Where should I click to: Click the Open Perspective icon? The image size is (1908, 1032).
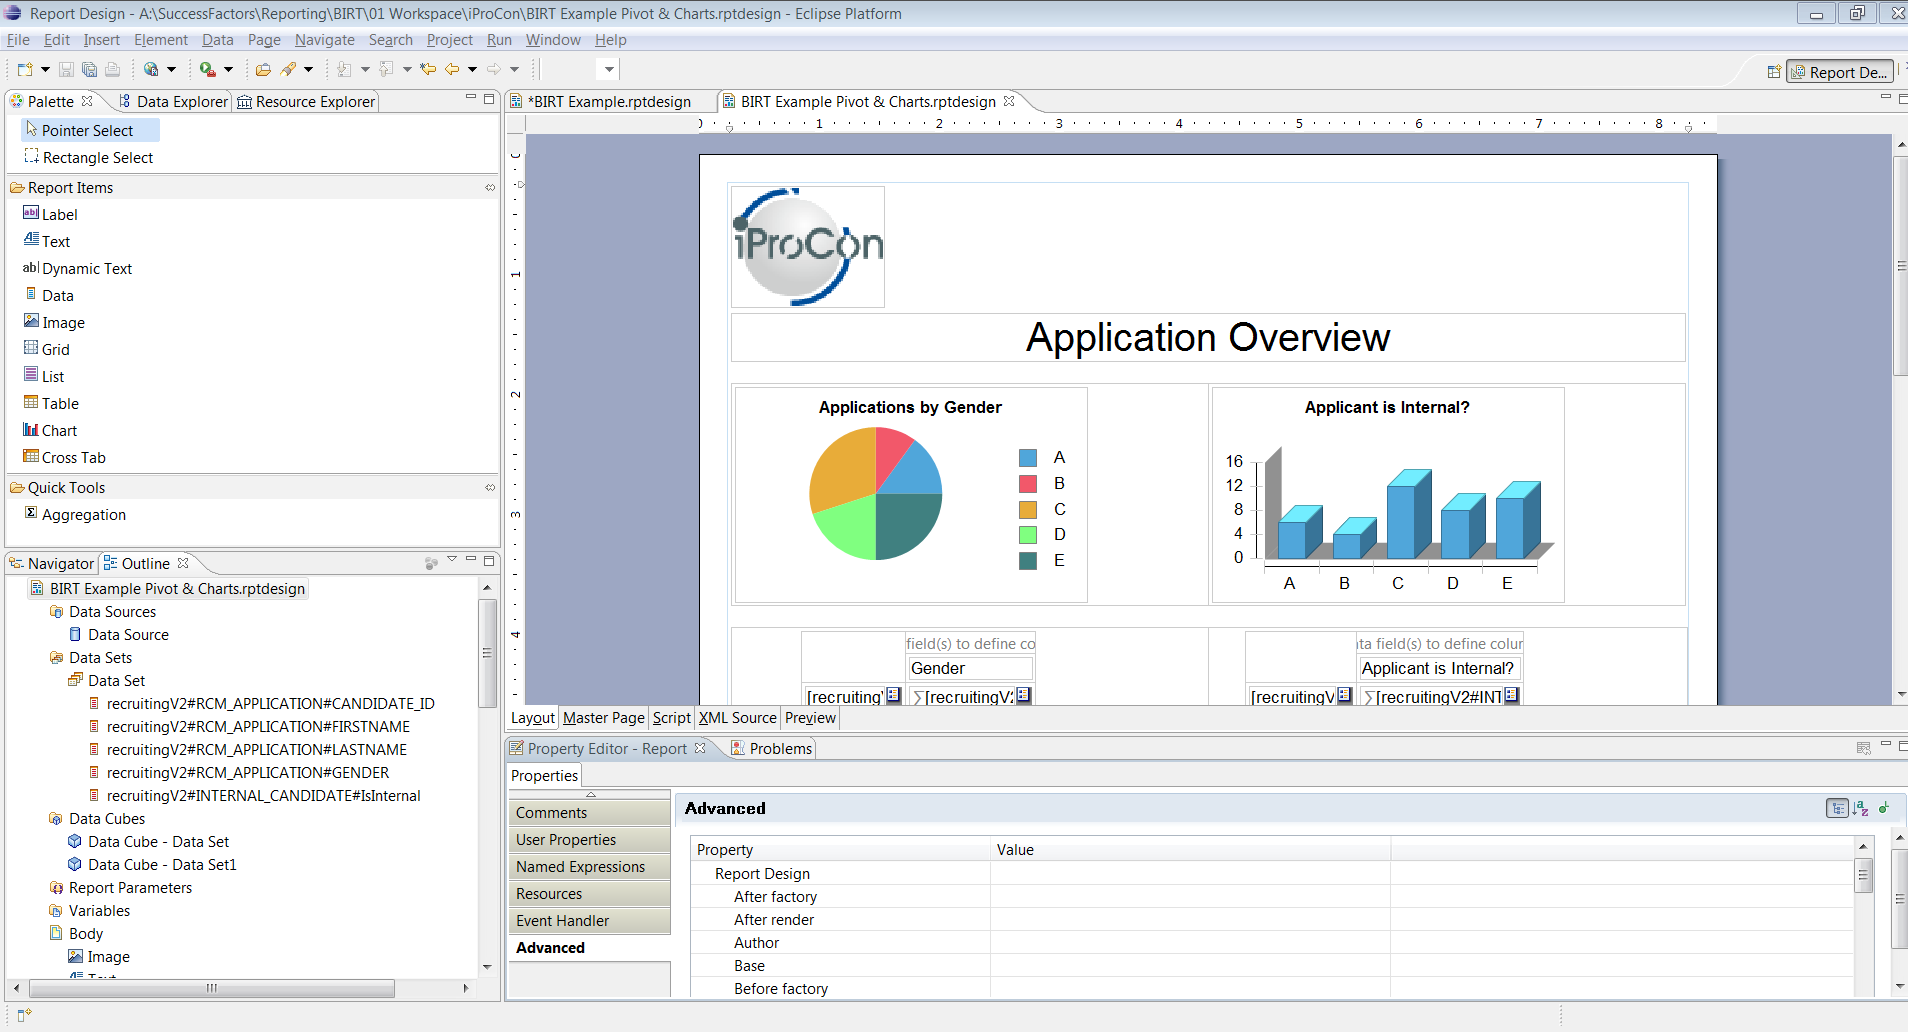point(1774,72)
